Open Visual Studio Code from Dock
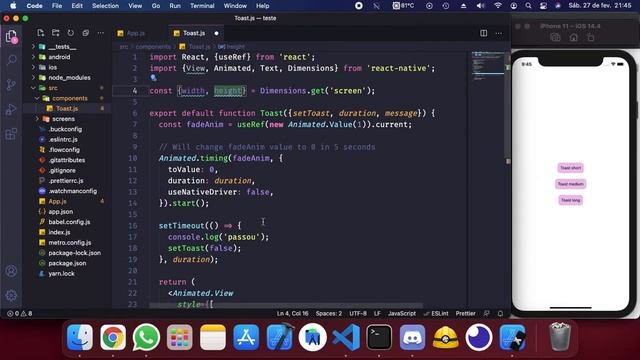 point(346,337)
